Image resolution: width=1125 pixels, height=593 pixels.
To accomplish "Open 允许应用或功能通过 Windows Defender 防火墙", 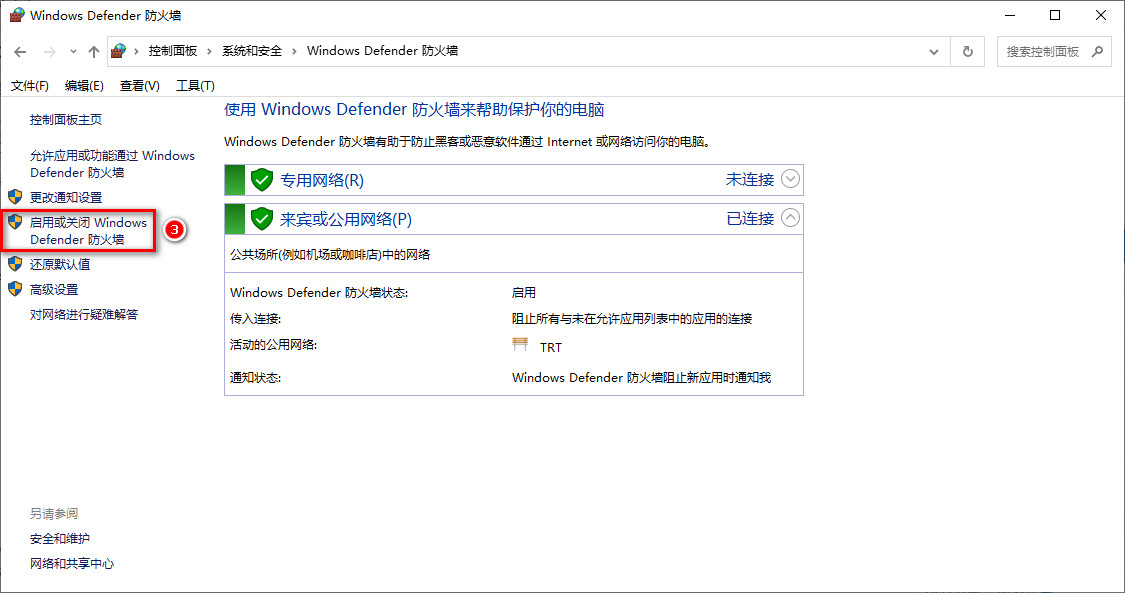I will tap(112, 164).
